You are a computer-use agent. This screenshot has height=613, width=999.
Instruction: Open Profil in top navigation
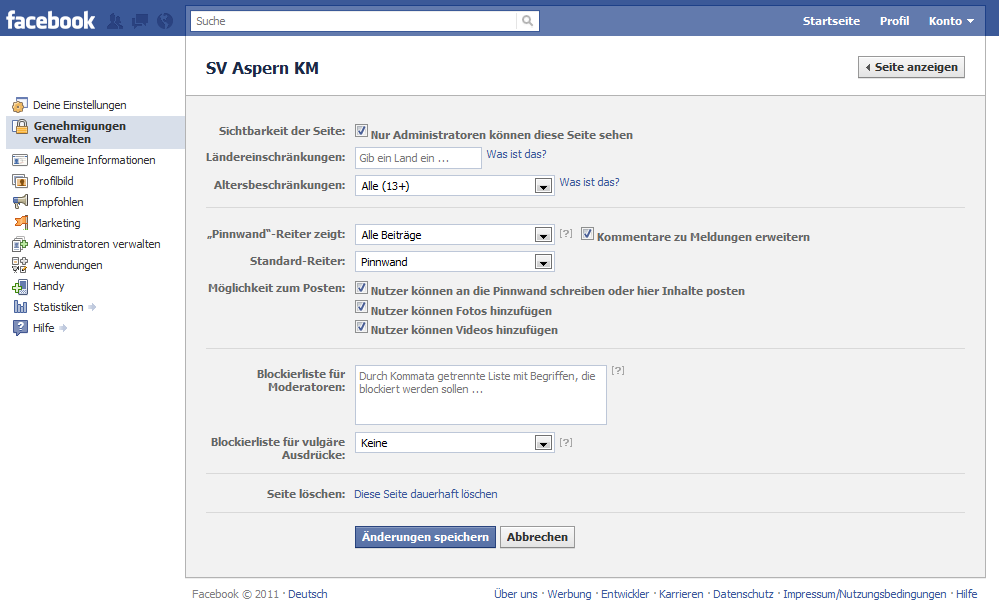point(894,21)
